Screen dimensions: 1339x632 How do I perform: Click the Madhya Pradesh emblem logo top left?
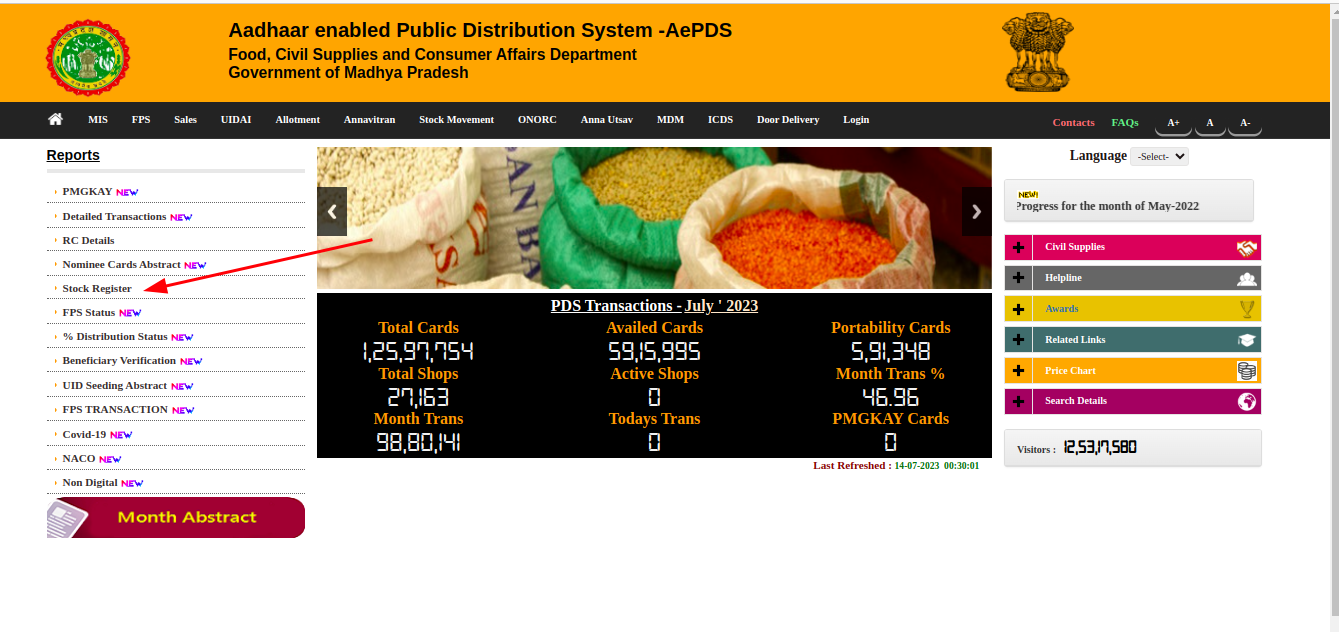click(x=87, y=57)
